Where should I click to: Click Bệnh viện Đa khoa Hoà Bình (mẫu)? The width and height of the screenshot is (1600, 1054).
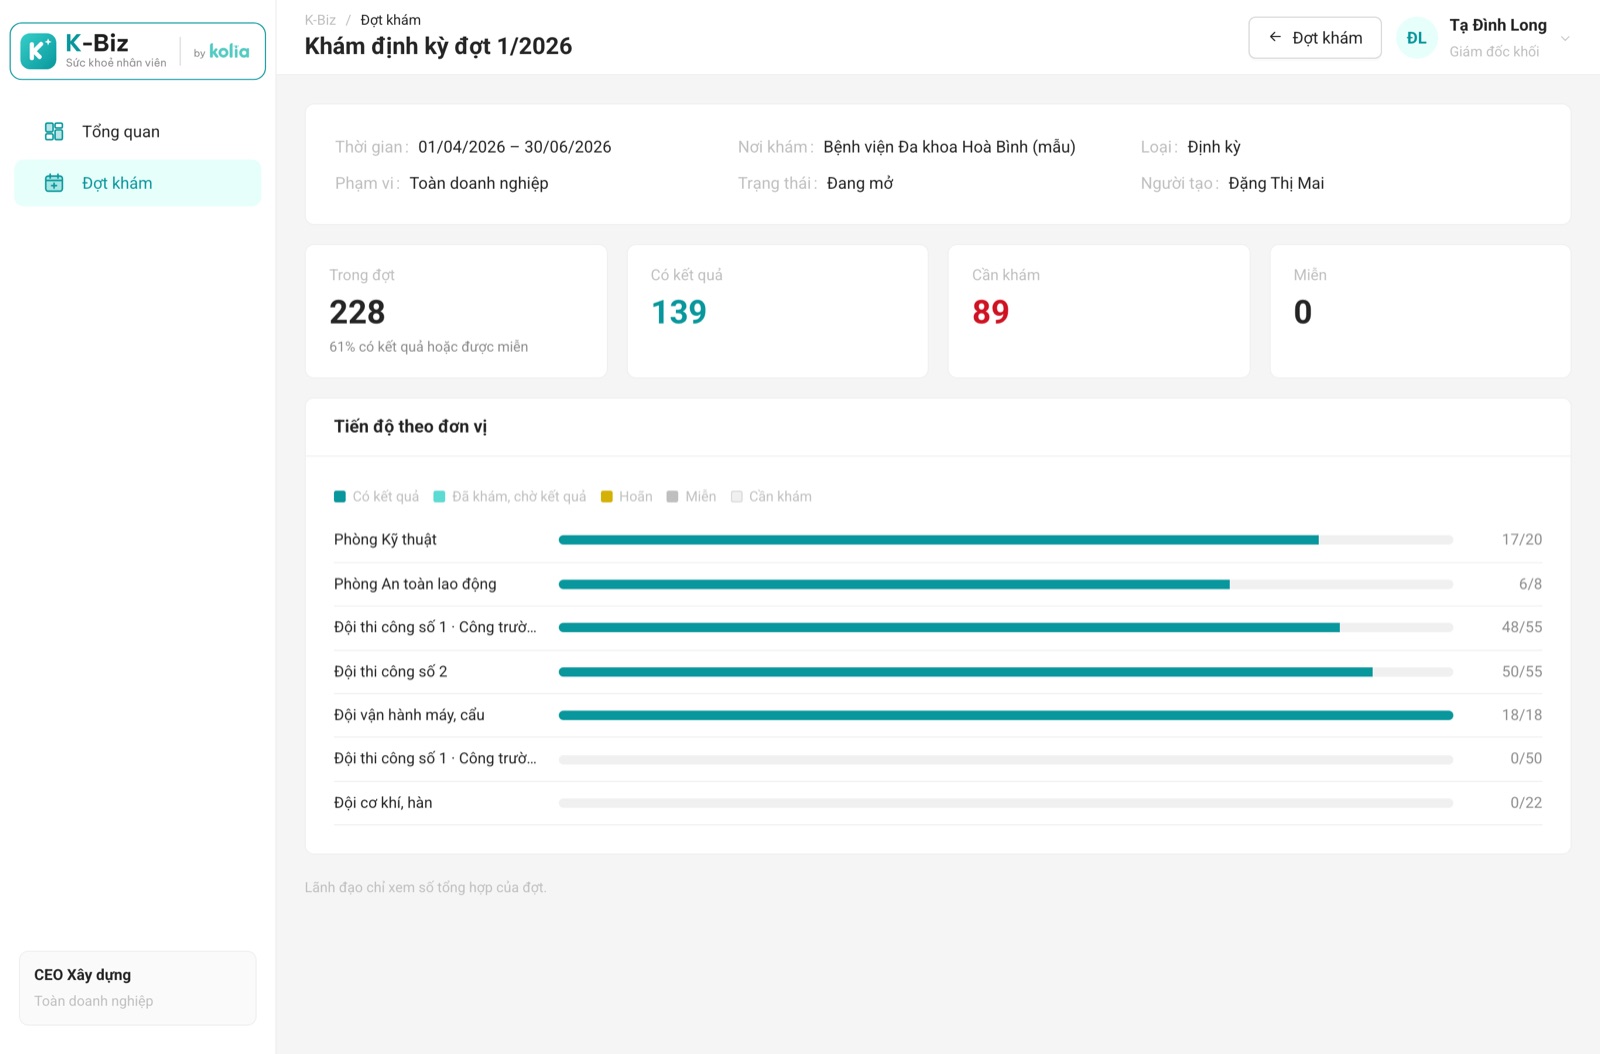[949, 147]
